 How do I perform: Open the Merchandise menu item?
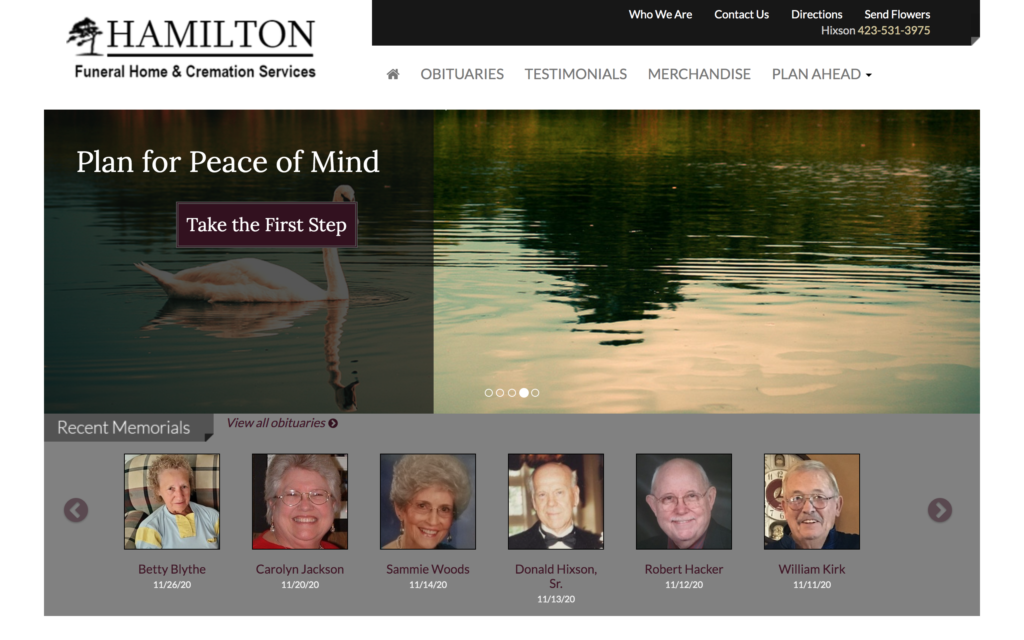[699, 74]
